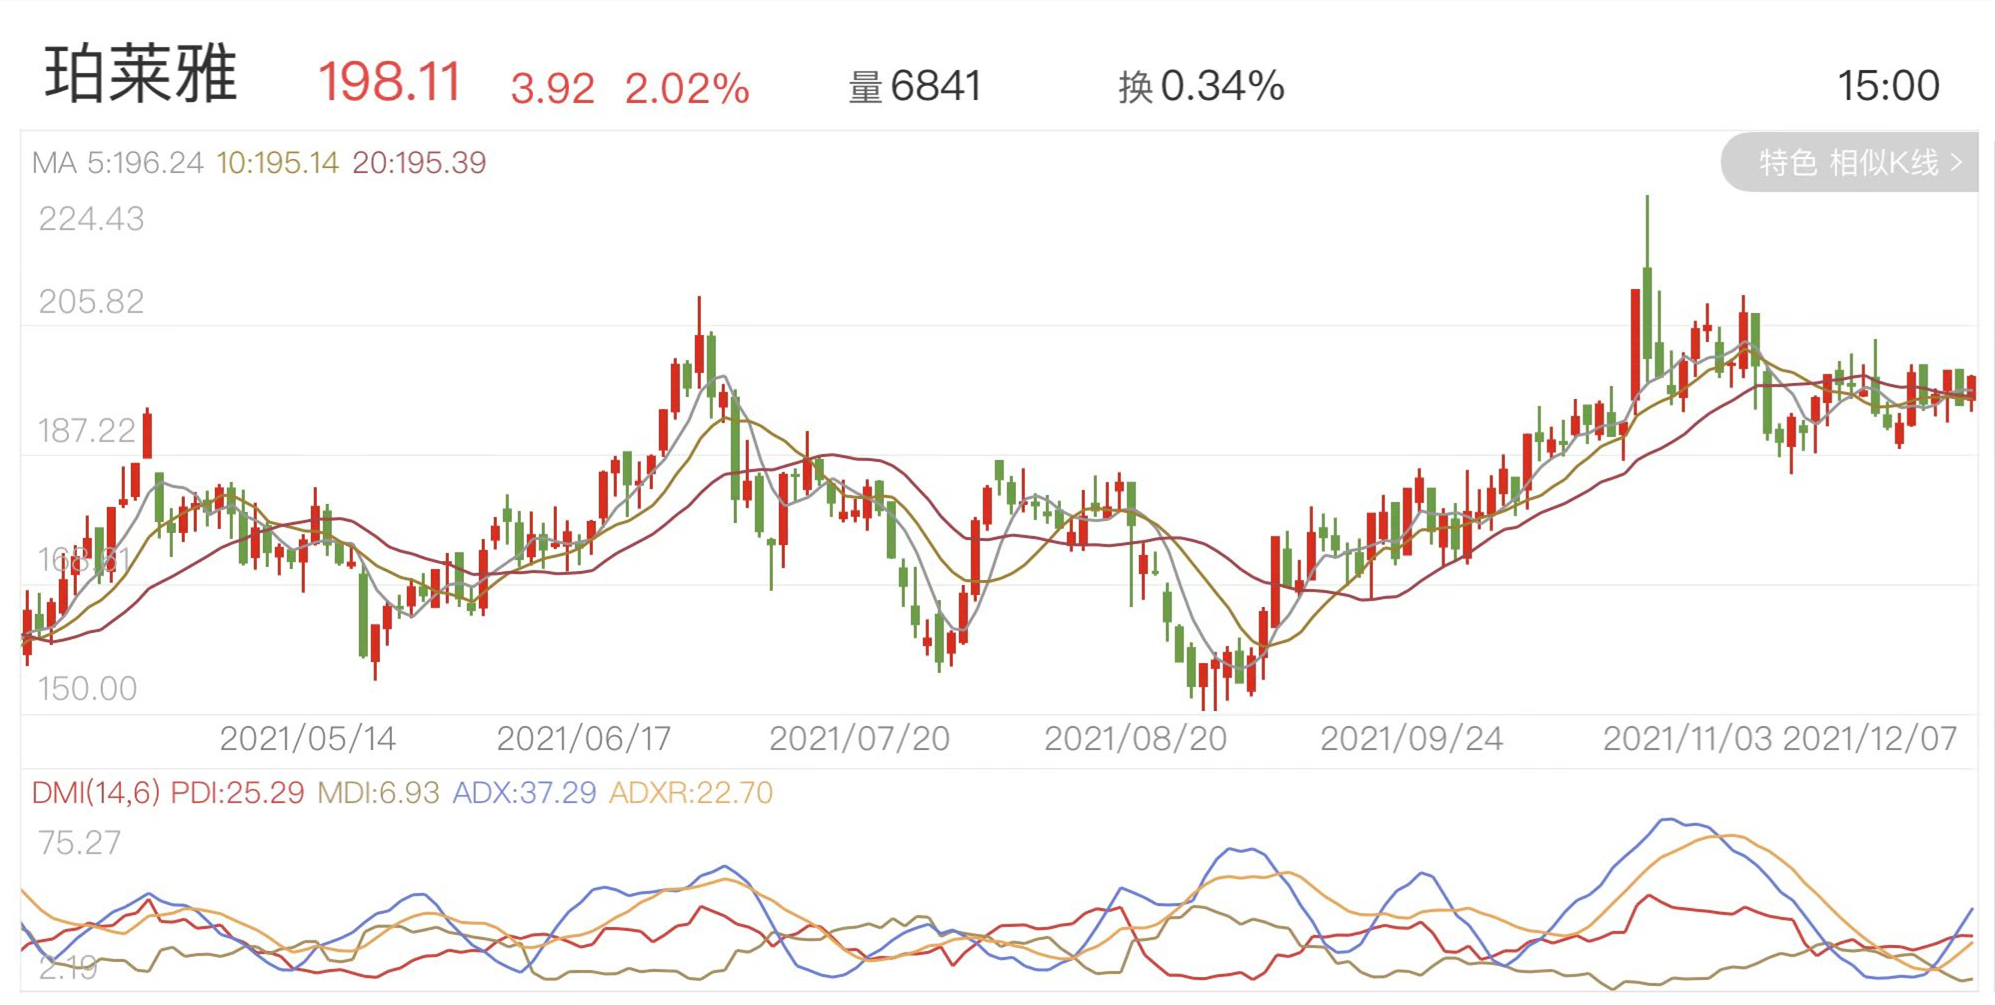Click the 珀莱雅 stock name title
This screenshot has width=1995, height=1005.
point(141,75)
